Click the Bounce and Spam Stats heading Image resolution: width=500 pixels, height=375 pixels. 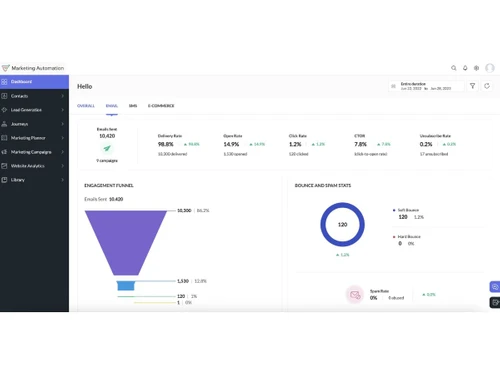coord(323,185)
